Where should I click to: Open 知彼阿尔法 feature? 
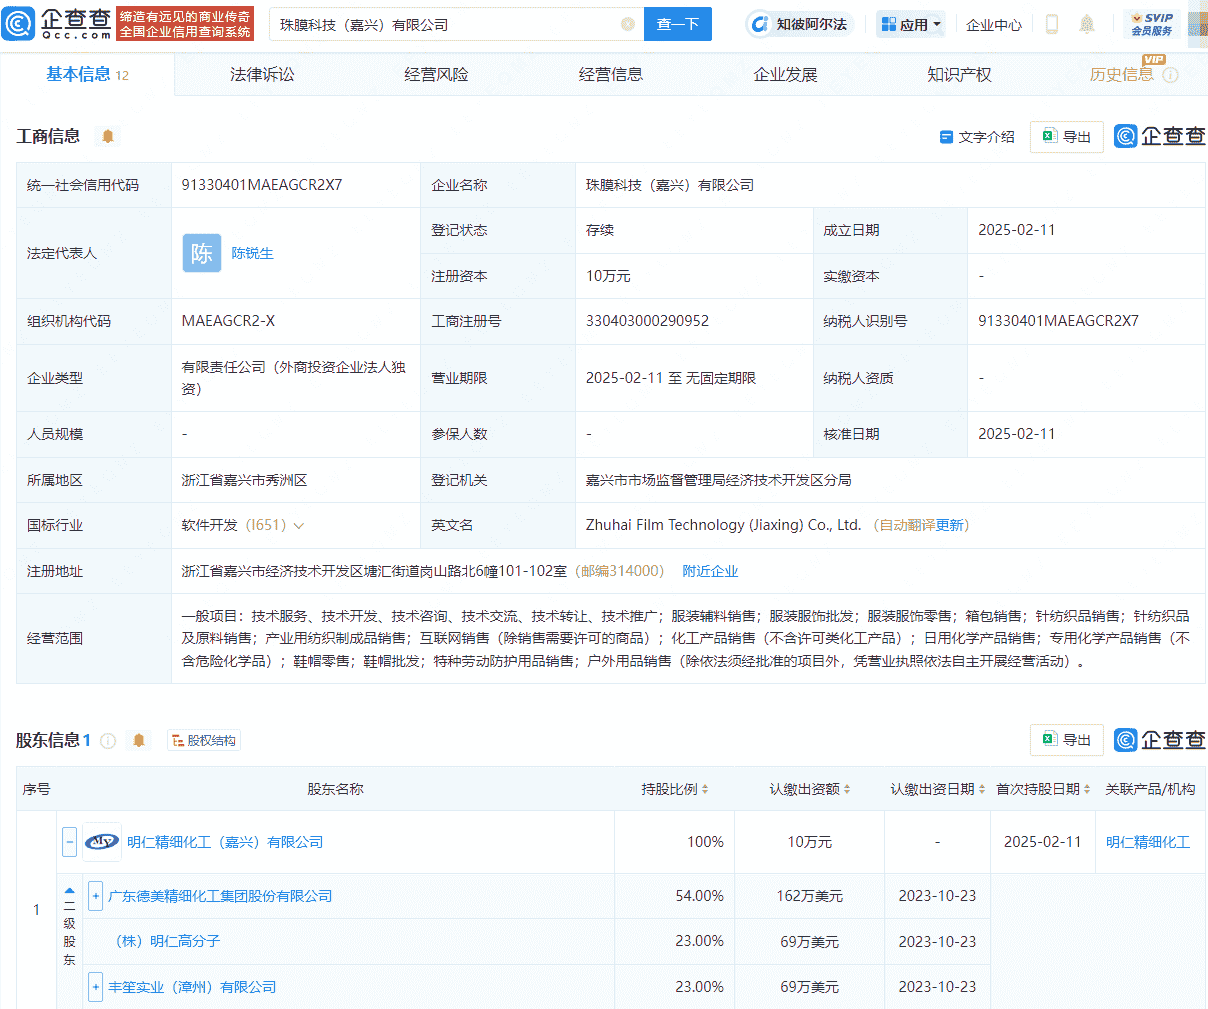point(799,24)
